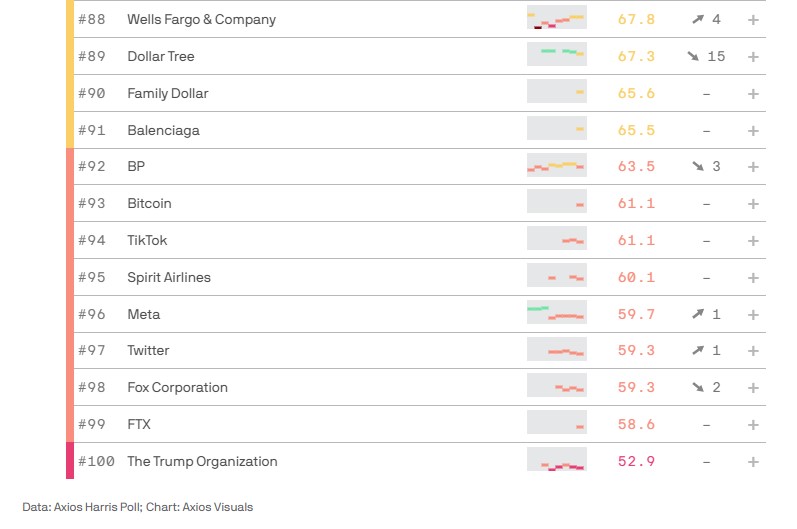This screenshot has width=797, height=529.
Task: Click the plus icon for FTX
Action: click(753, 425)
